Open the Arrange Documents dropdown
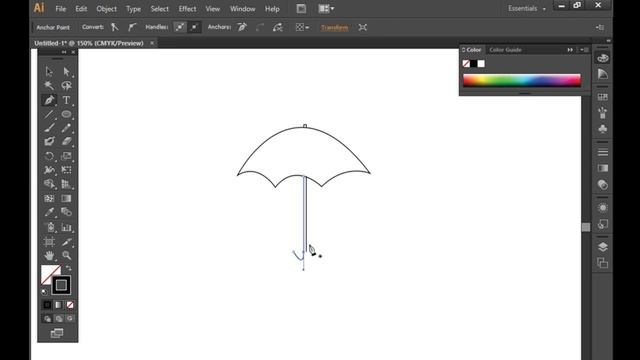 (326, 9)
